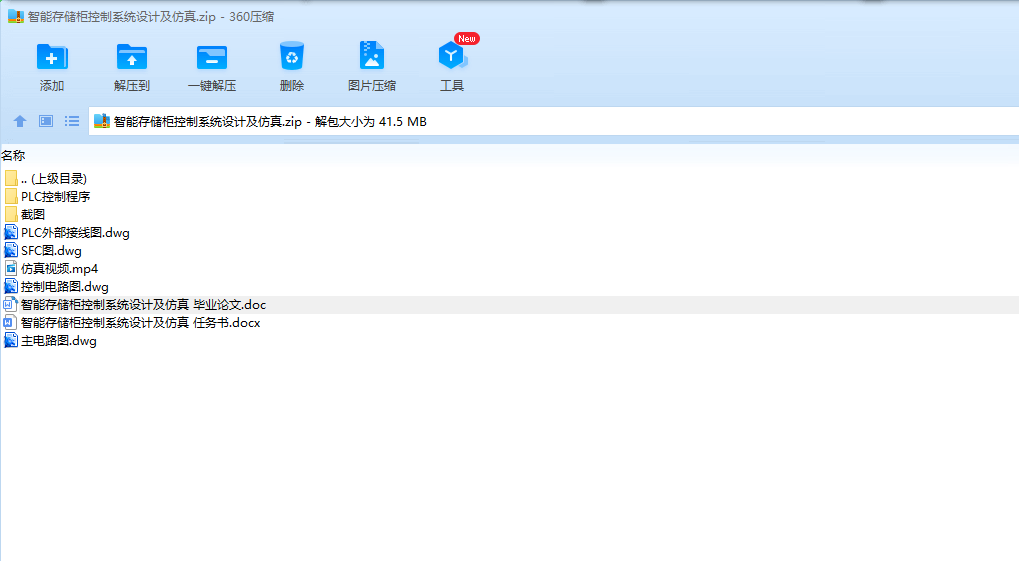Switch to large icon view mode
Screen dimensions: 1019x561
click(x=45, y=122)
